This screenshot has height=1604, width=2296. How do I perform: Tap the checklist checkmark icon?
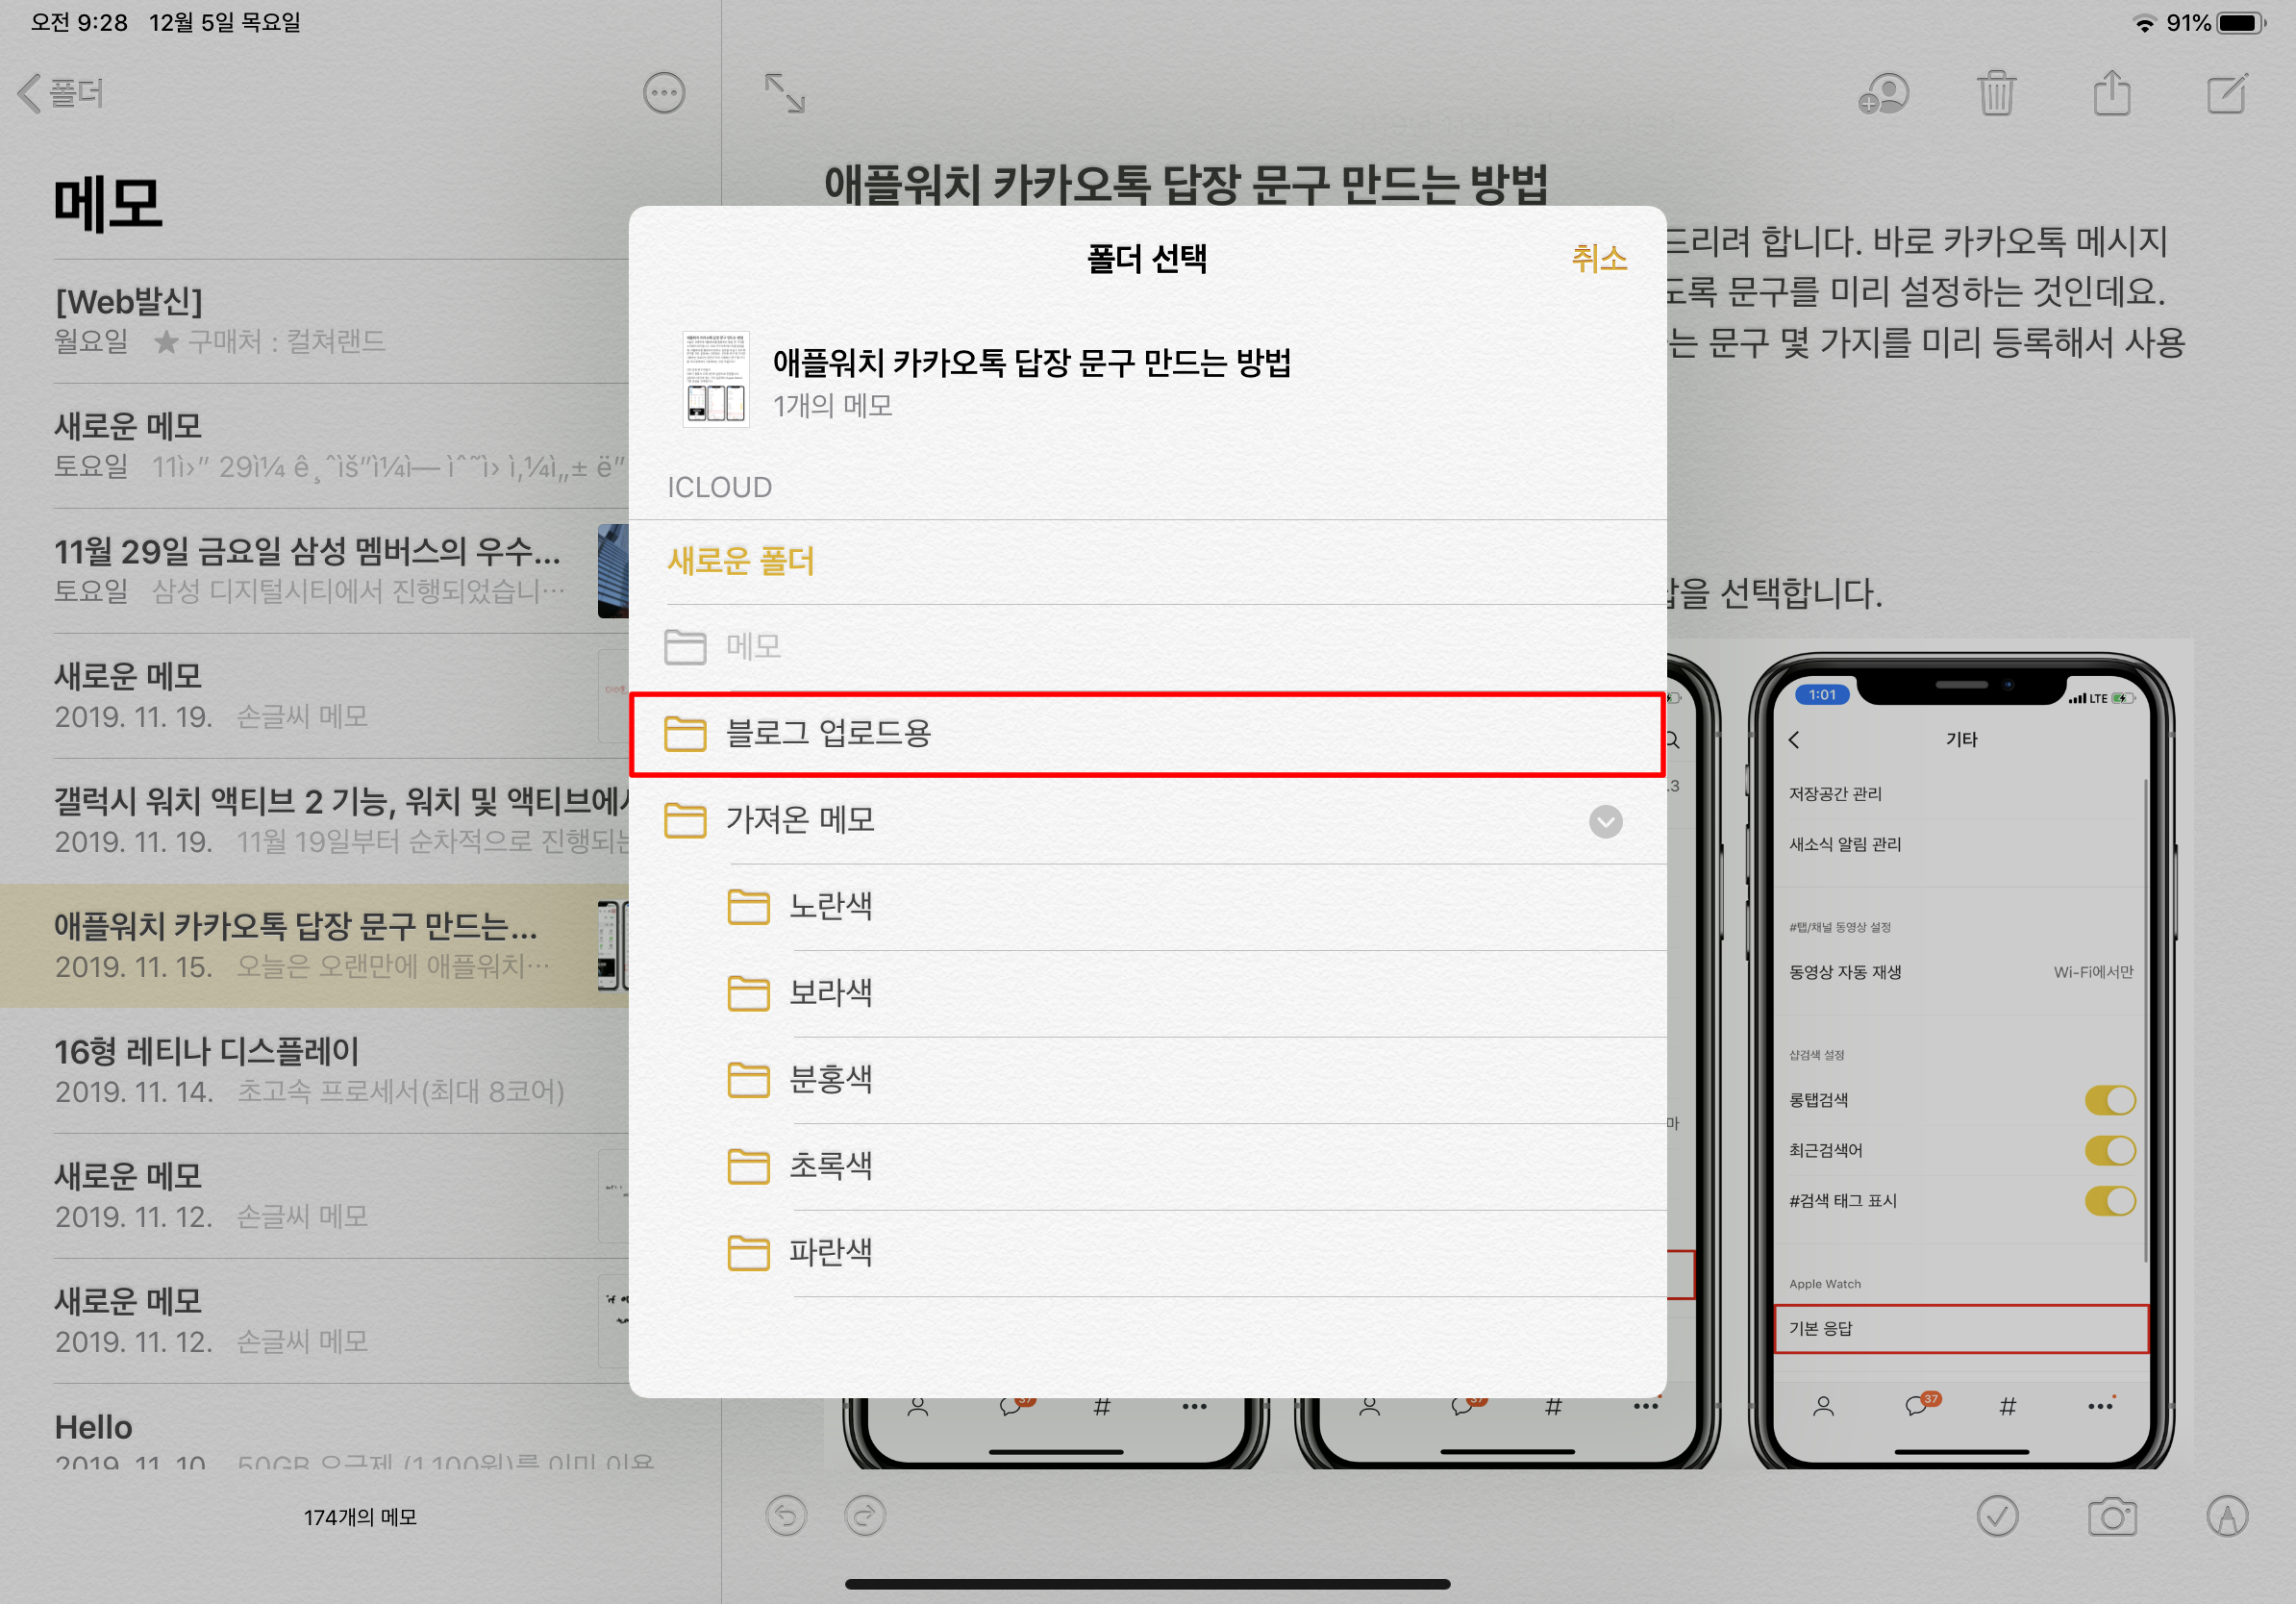[x=1996, y=1516]
